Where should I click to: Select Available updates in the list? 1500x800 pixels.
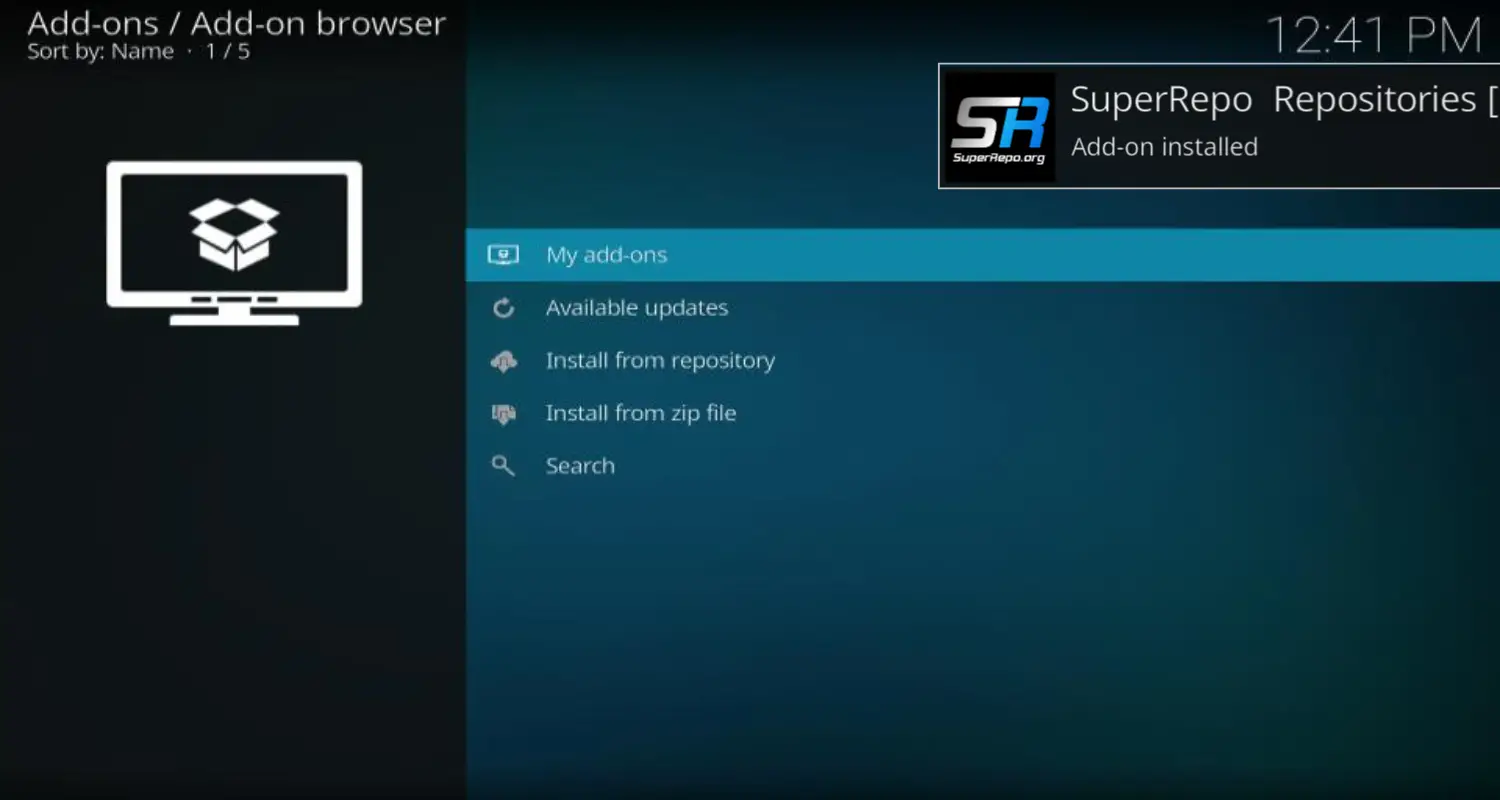(x=983, y=308)
